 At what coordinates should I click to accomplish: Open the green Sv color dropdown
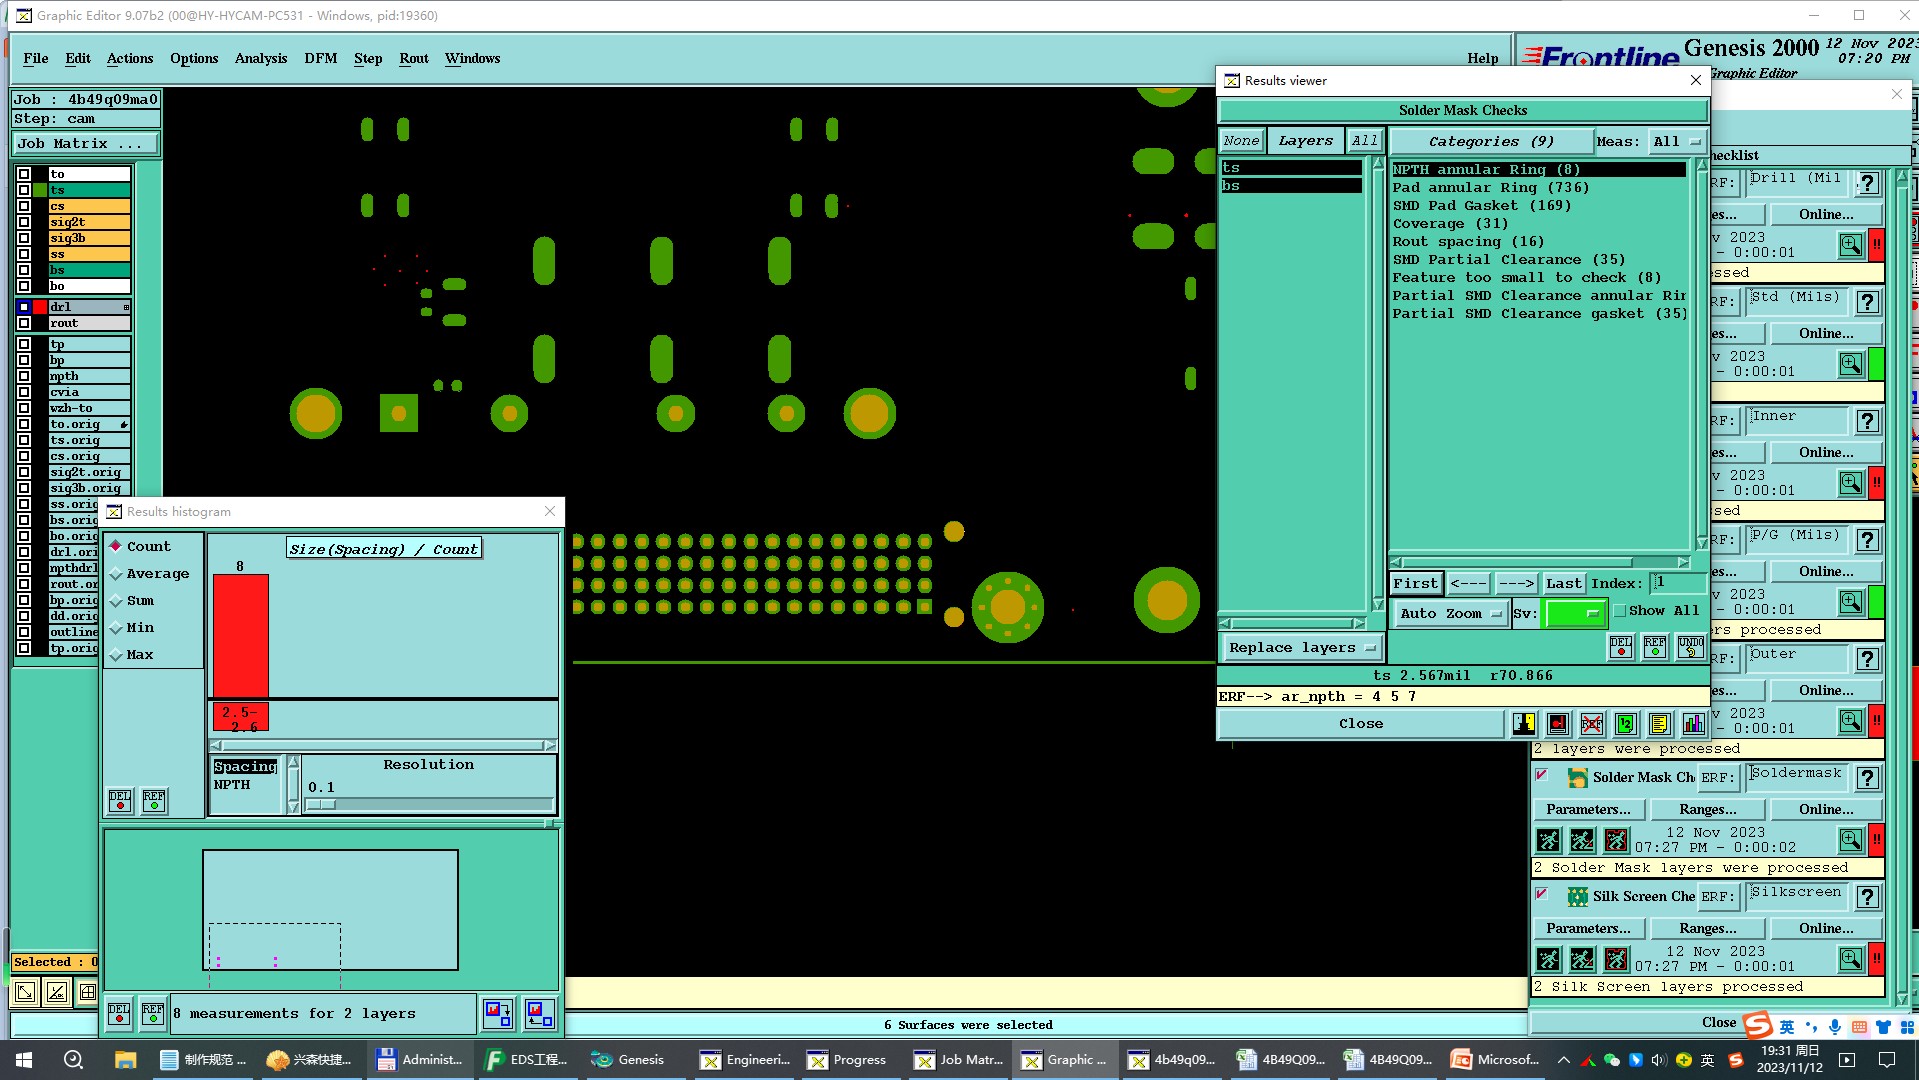[1575, 613]
